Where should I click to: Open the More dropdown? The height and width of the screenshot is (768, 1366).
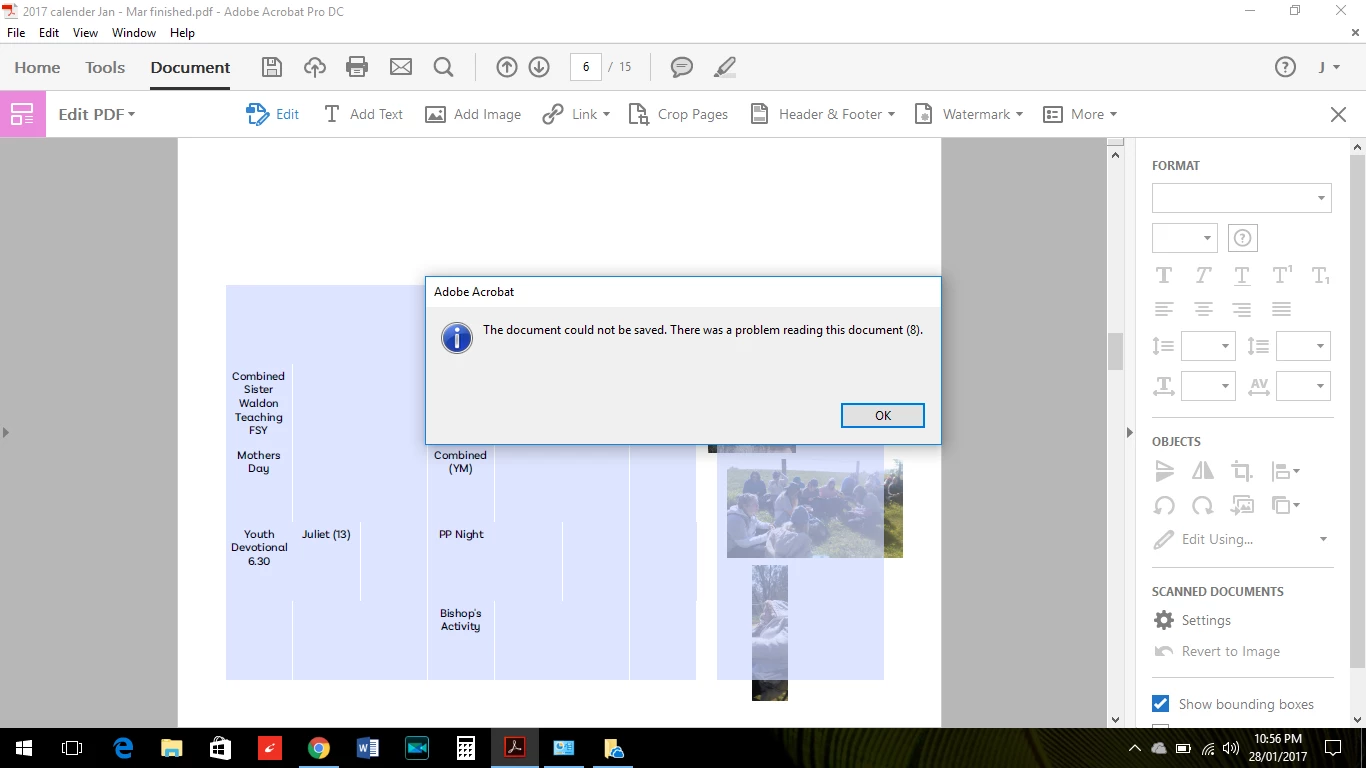(x=1080, y=114)
